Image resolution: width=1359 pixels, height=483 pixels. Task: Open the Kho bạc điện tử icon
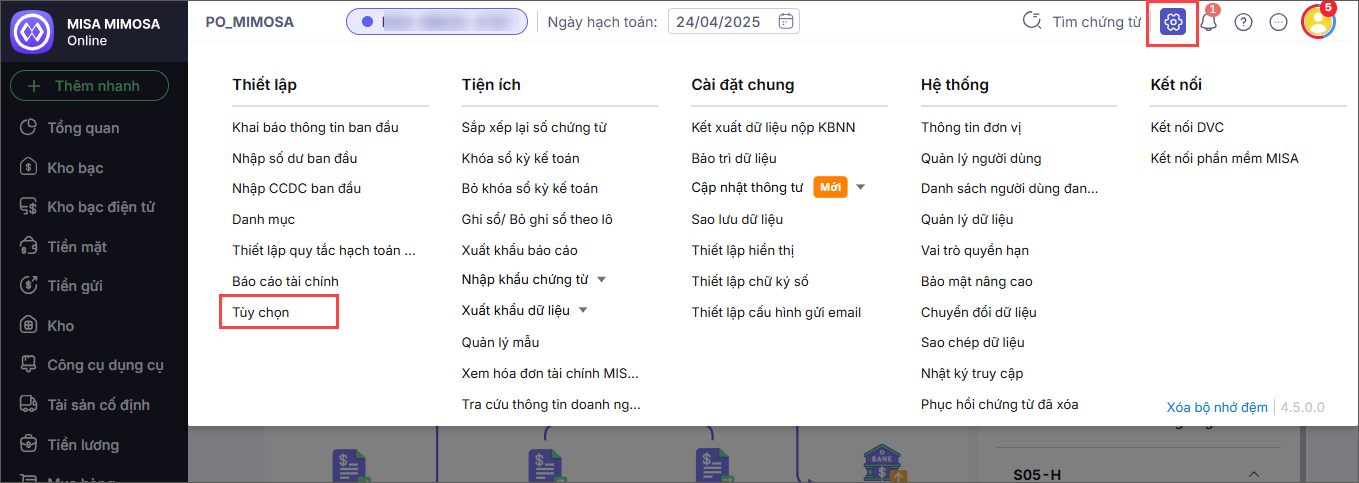[28, 206]
